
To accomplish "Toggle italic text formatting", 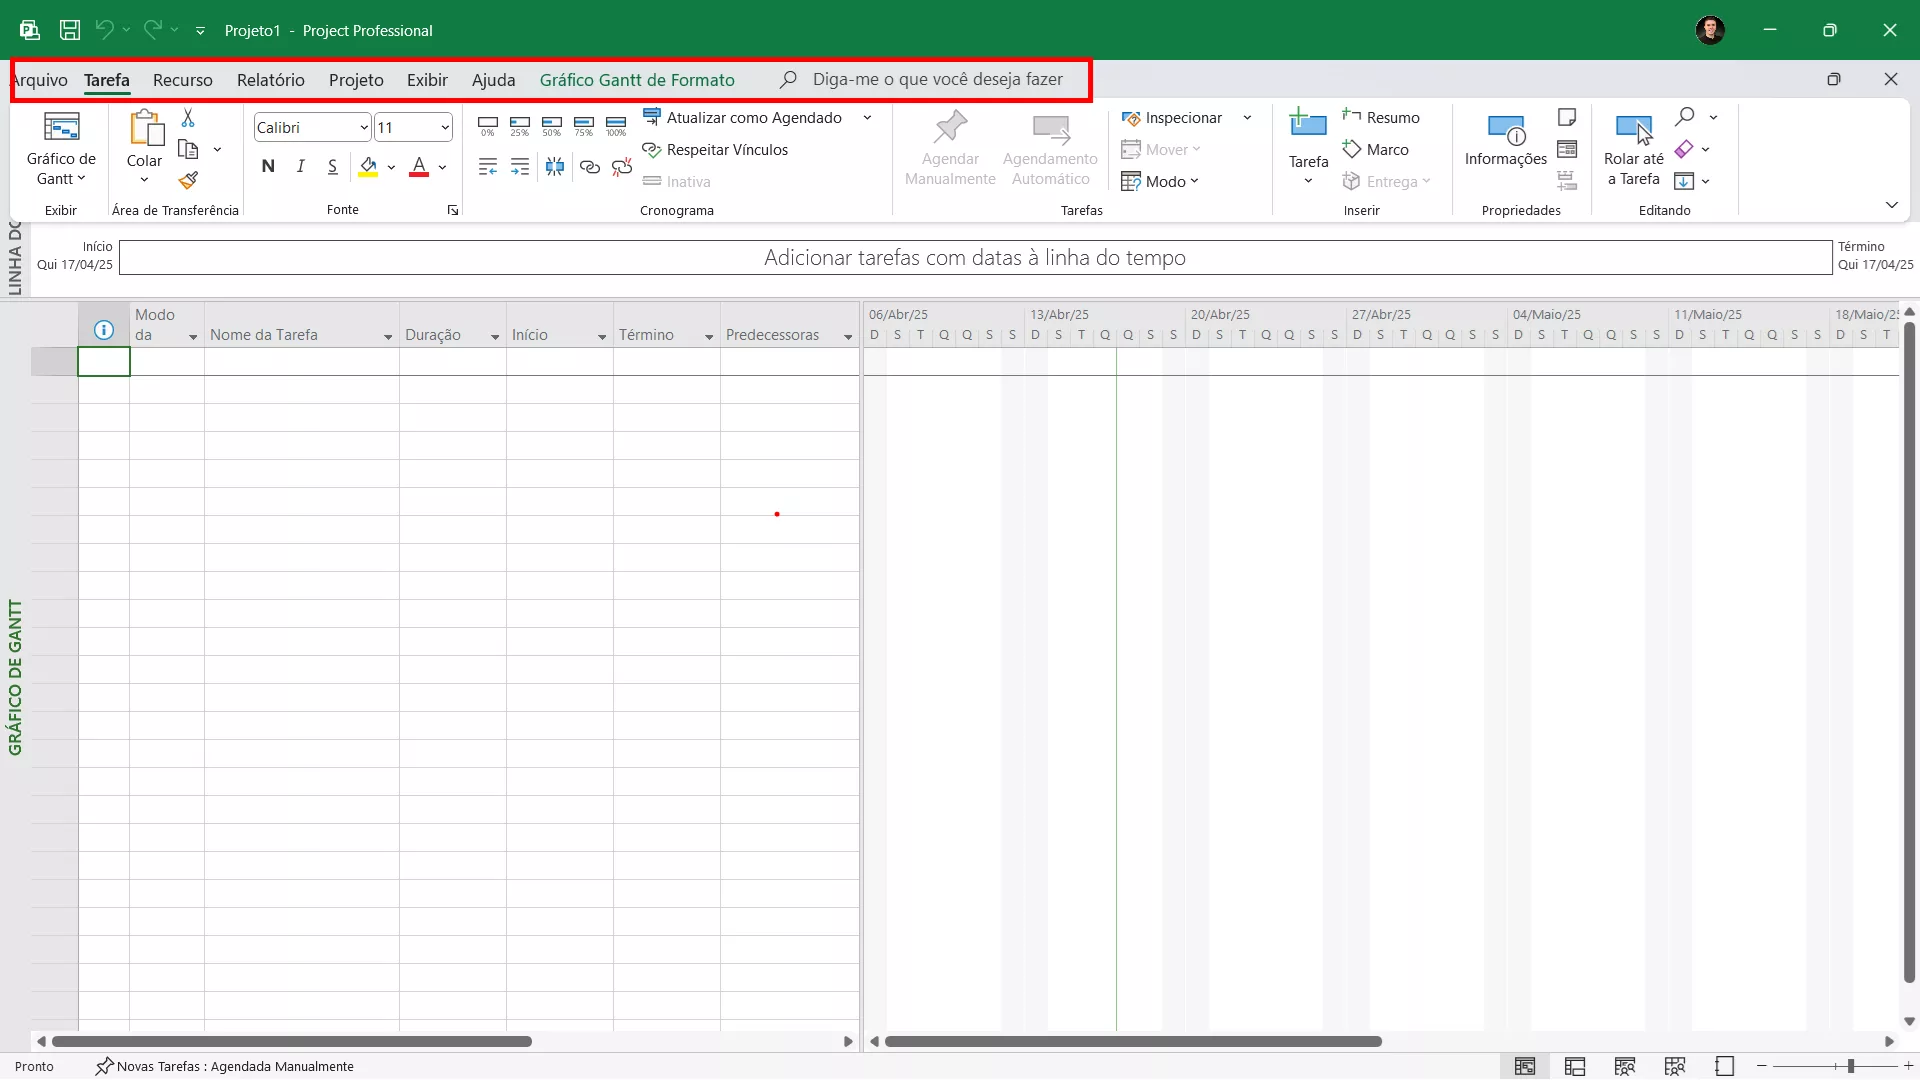I will (300, 167).
